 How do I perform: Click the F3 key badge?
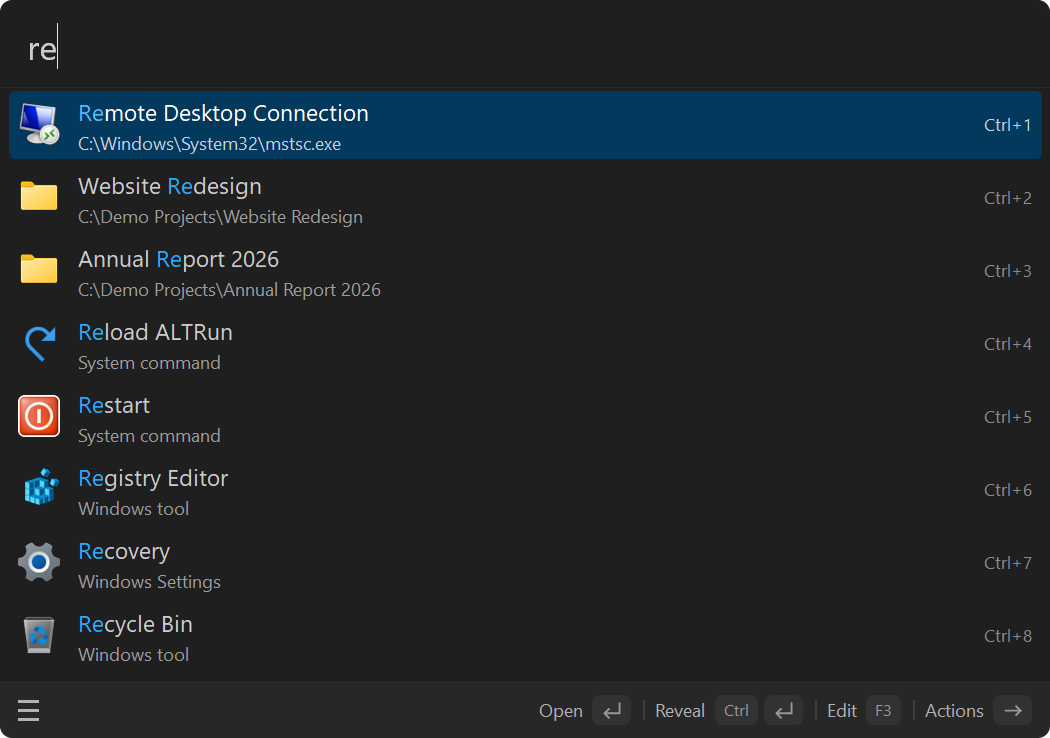click(883, 711)
